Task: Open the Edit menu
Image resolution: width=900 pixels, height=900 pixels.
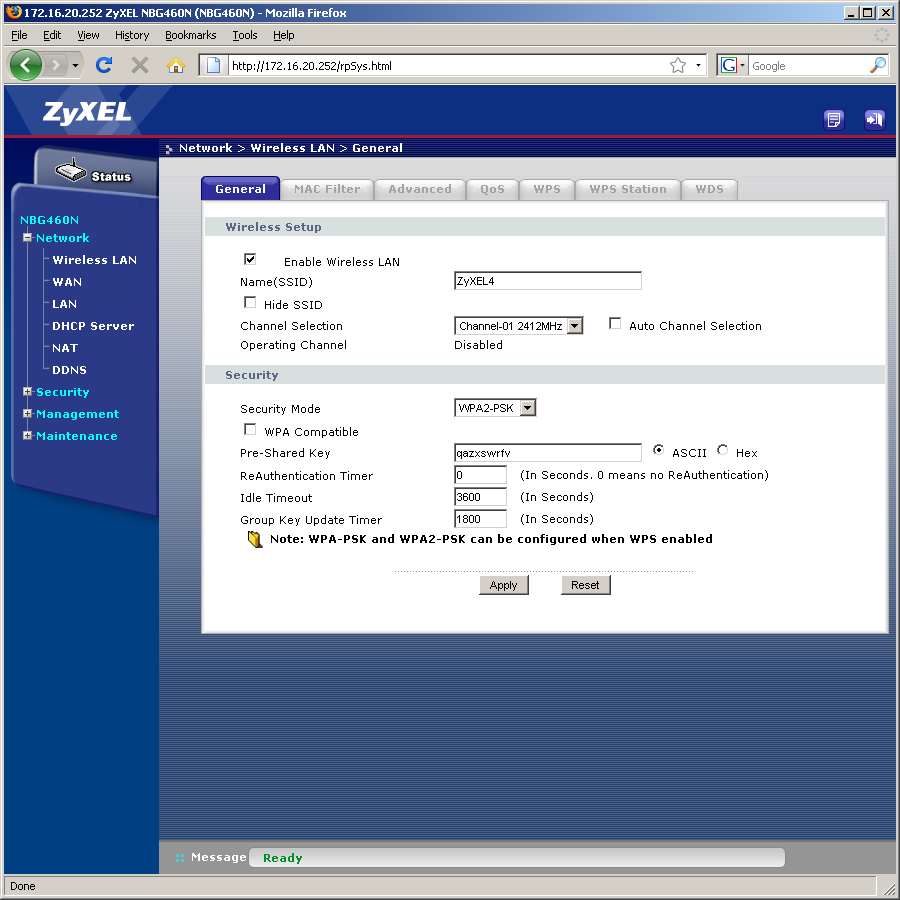Action: coord(52,35)
